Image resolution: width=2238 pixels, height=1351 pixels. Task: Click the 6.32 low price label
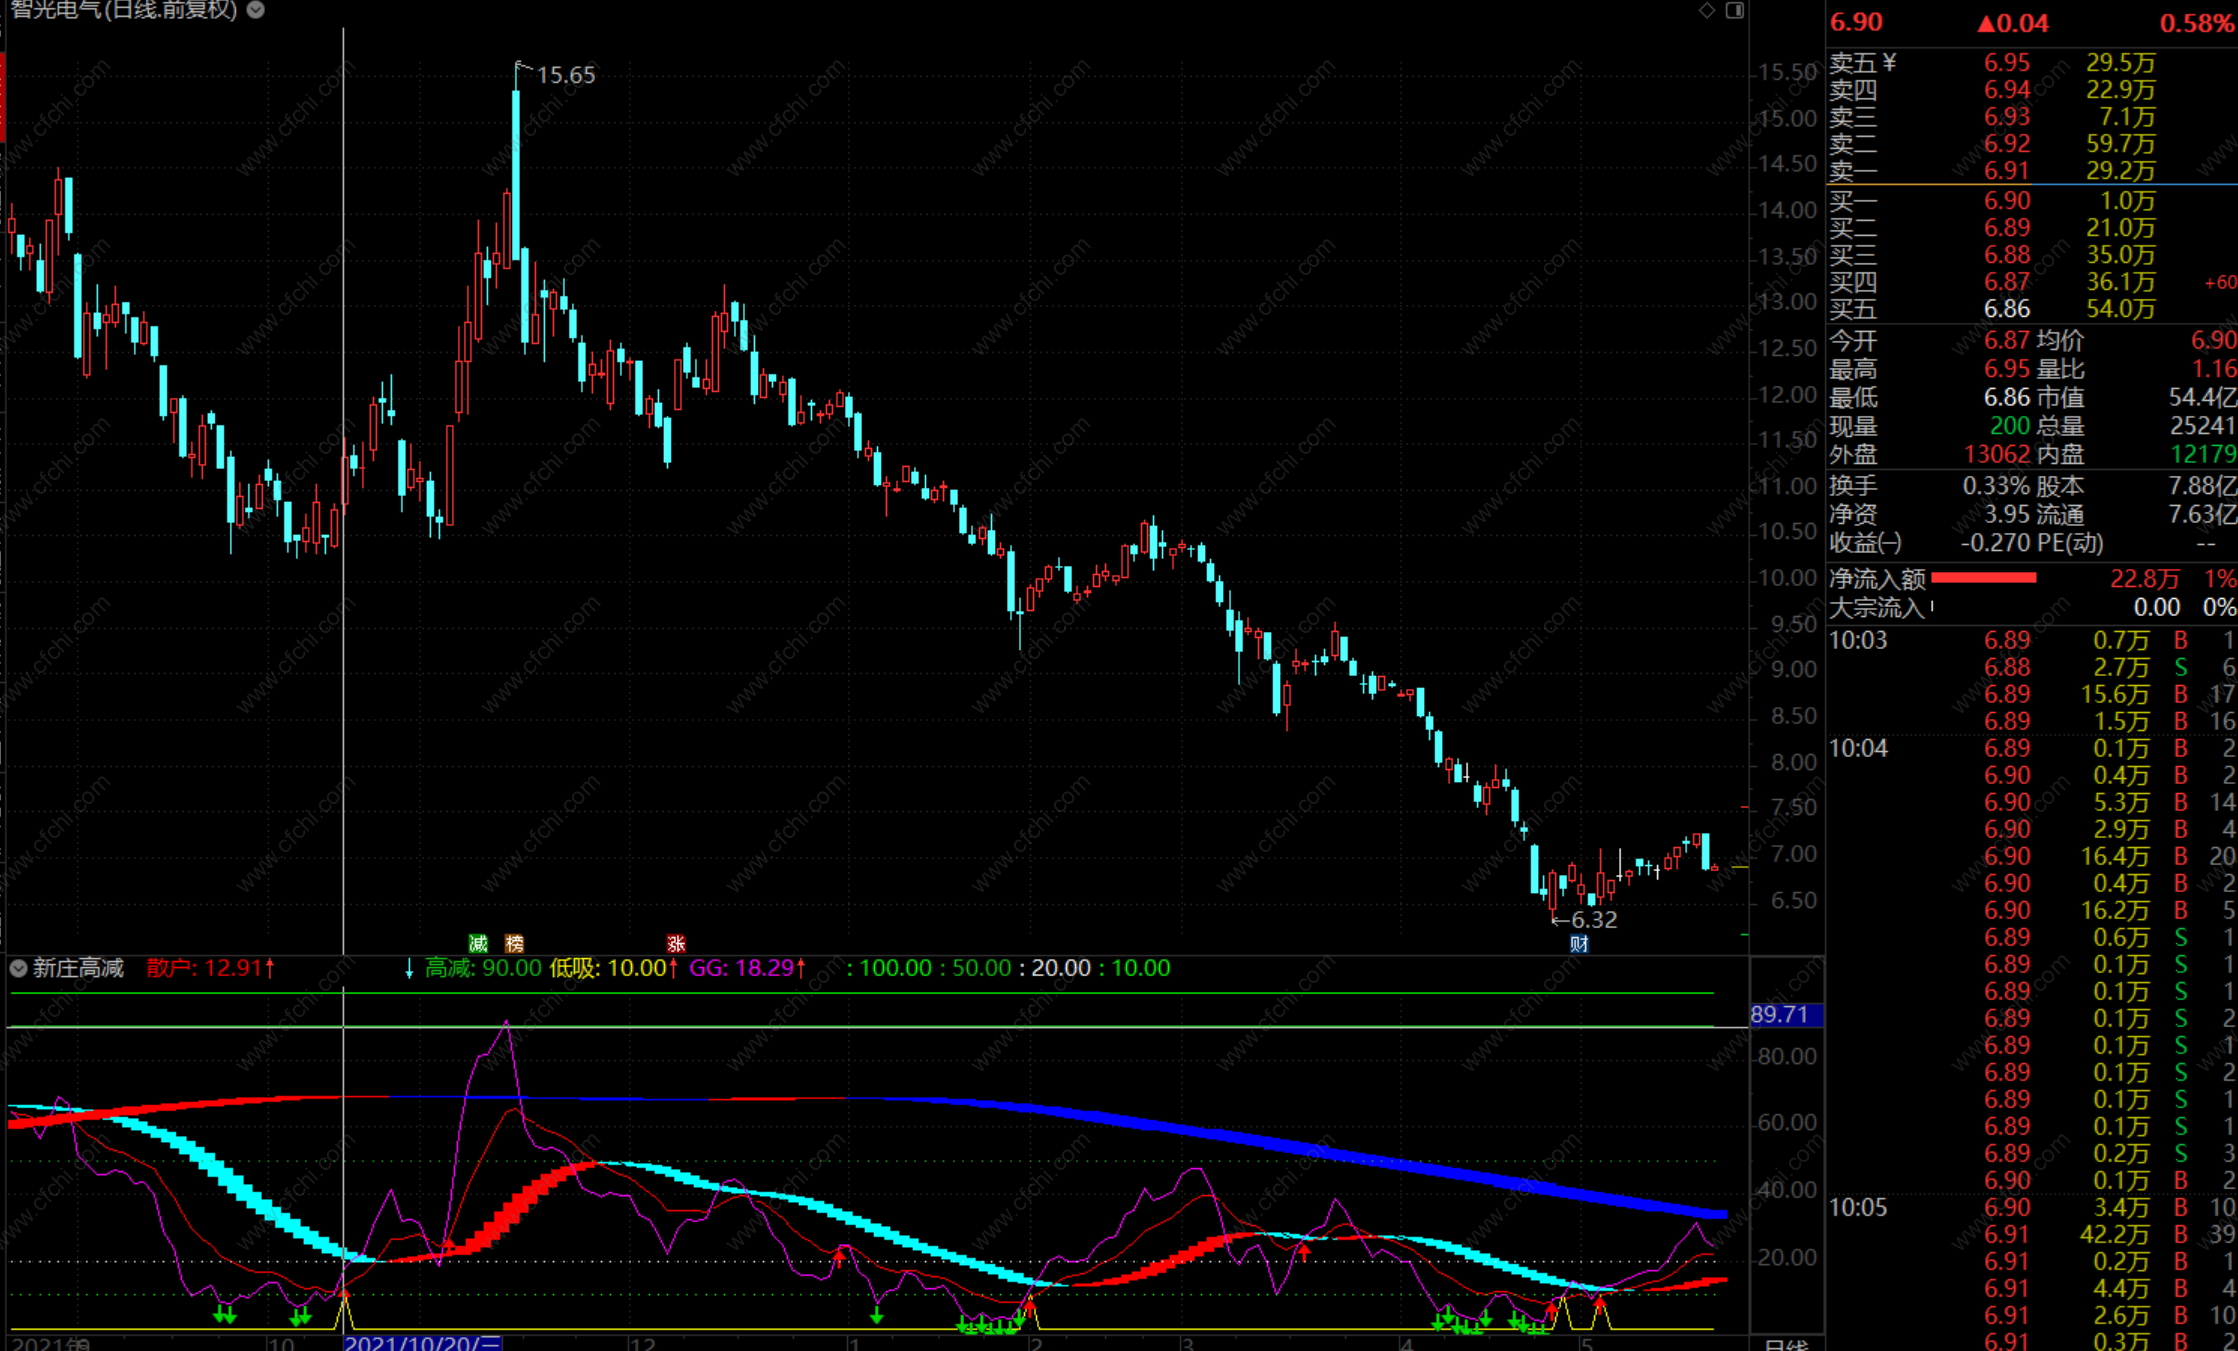(1593, 919)
